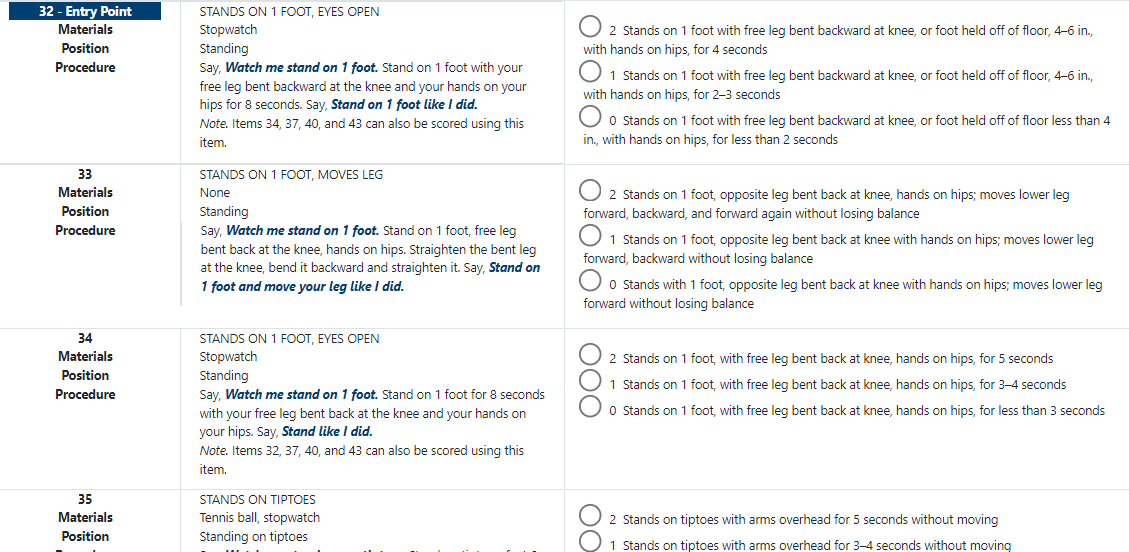This screenshot has width=1129, height=552.
Task: Select score 2 for item 32
Action: (x=591, y=28)
